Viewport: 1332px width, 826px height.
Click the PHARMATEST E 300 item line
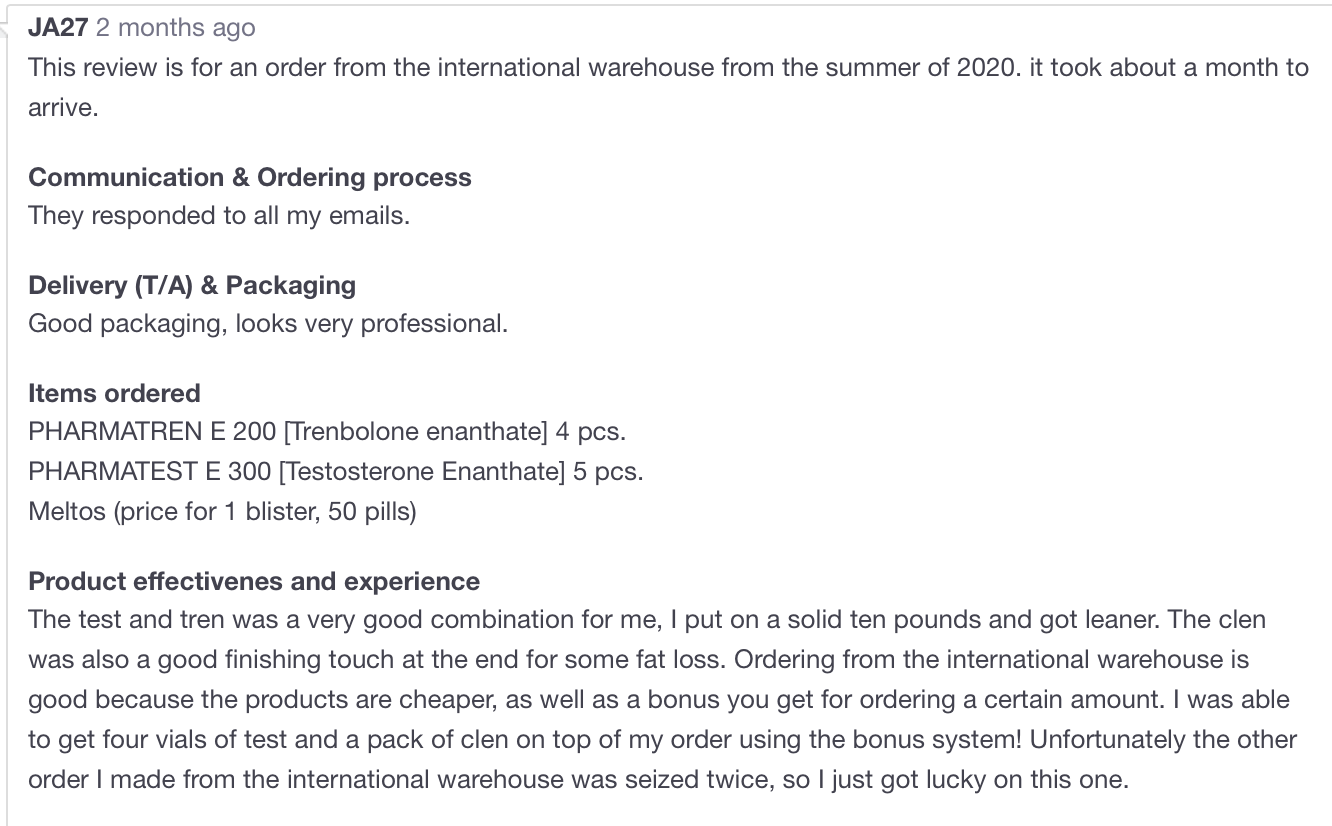pyautogui.click(x=335, y=471)
